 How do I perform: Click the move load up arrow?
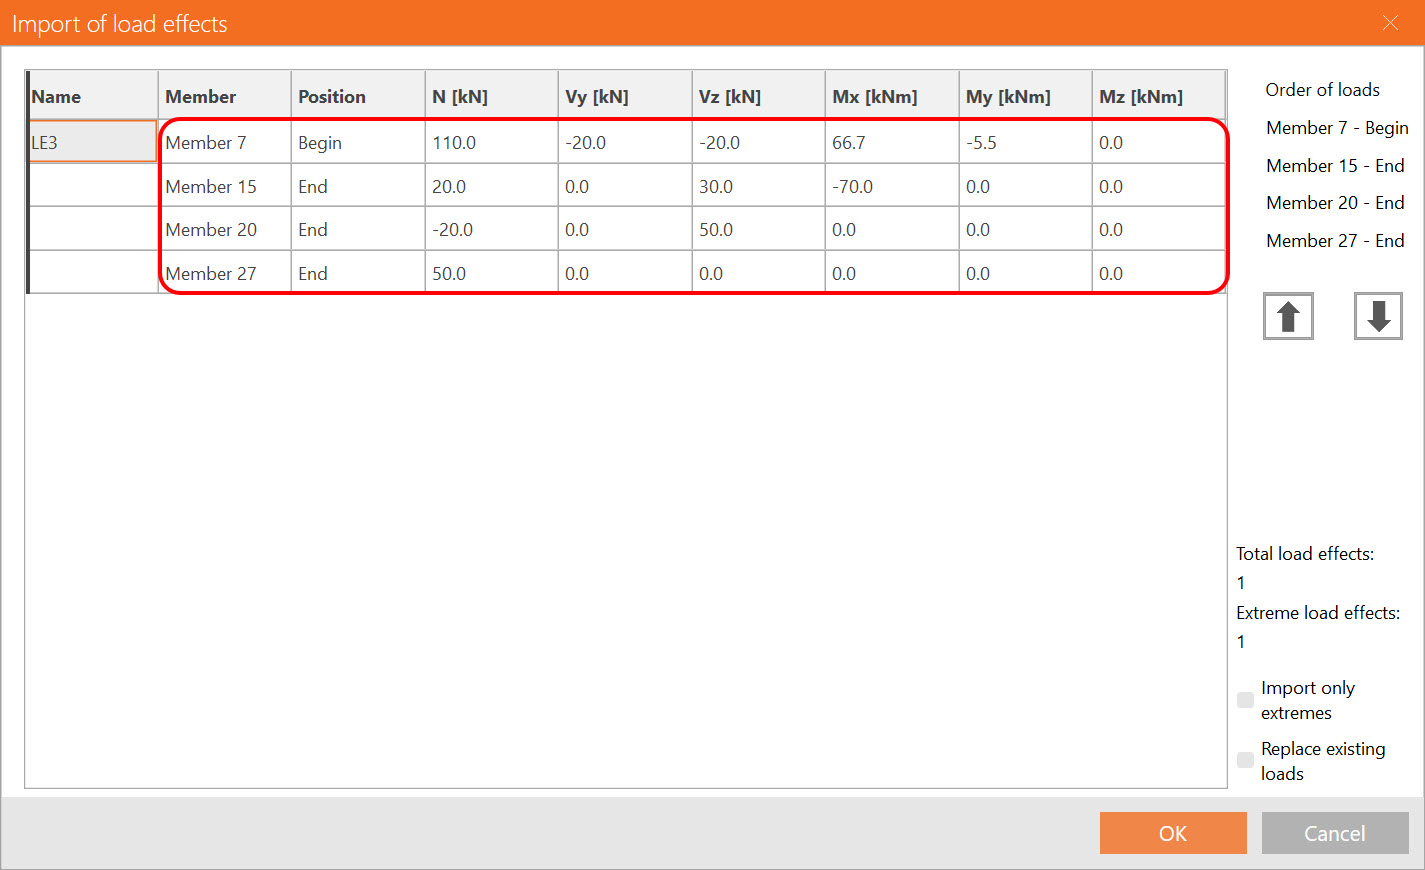click(x=1288, y=317)
